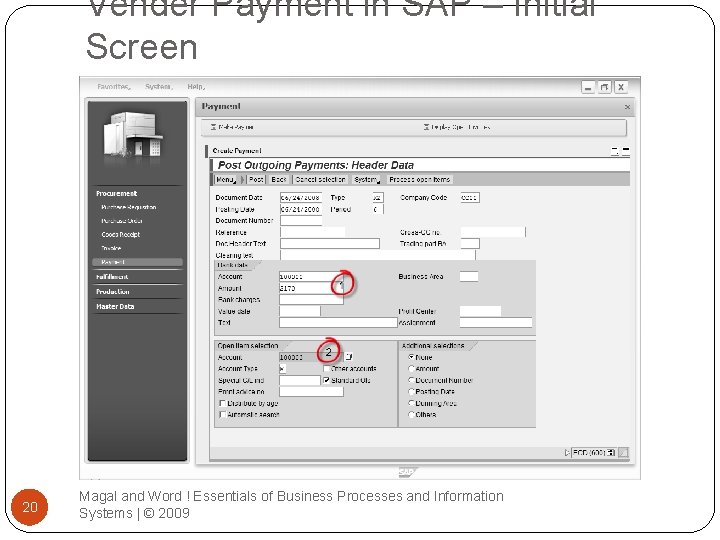Click the Posting Date field
The height and width of the screenshot is (540, 720).
pyautogui.click(x=300, y=209)
